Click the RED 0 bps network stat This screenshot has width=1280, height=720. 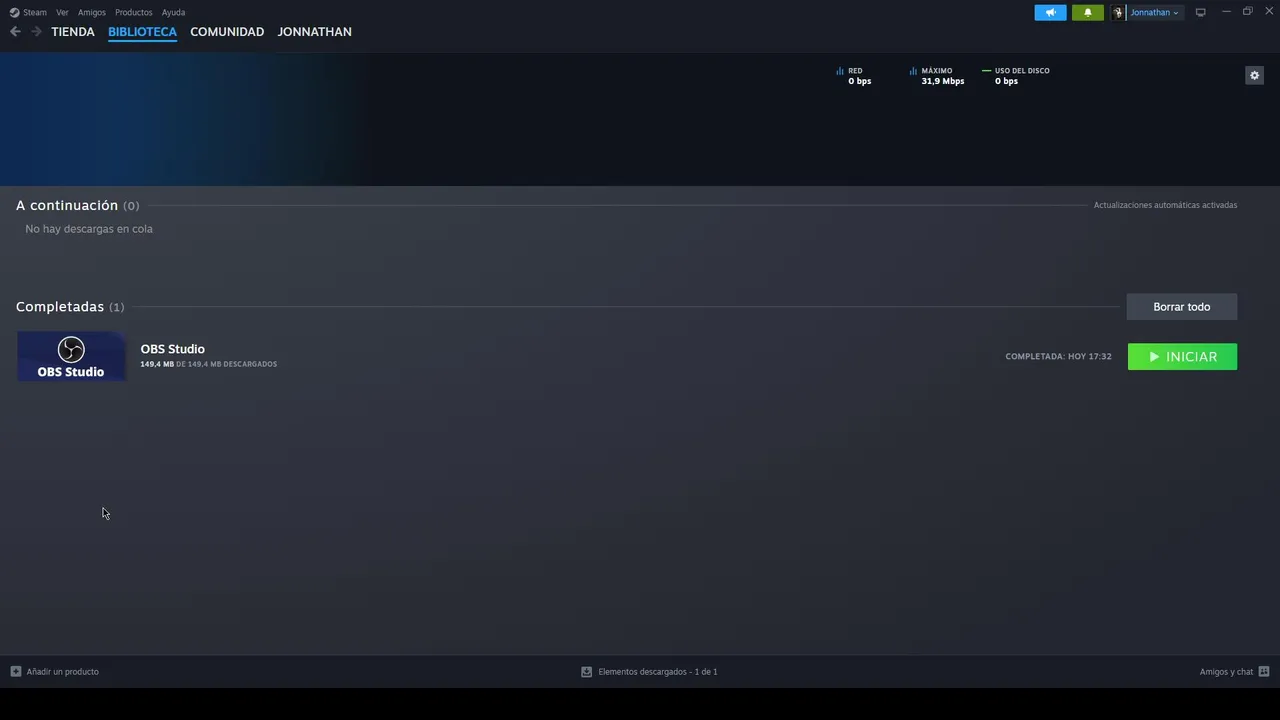click(x=854, y=76)
